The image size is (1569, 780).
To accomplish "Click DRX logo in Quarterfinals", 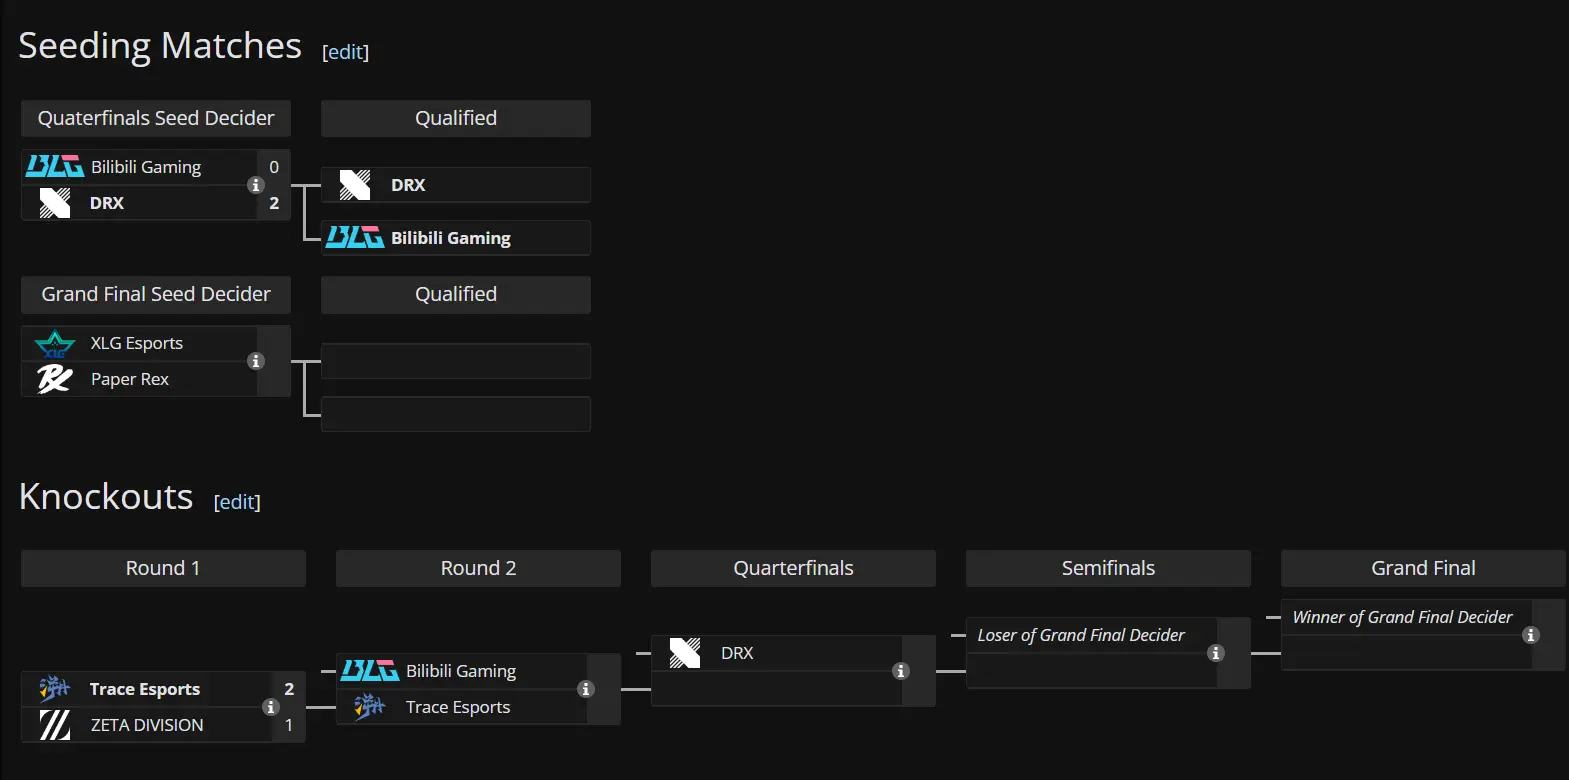I will (x=685, y=653).
